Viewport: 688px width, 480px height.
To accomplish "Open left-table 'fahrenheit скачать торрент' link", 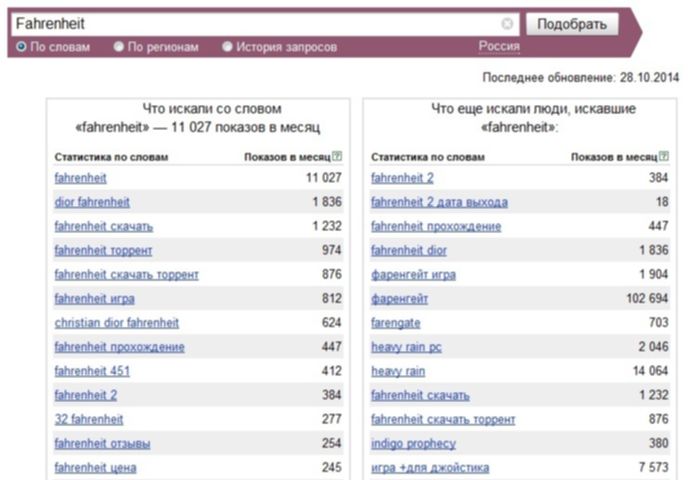I will [x=126, y=275].
